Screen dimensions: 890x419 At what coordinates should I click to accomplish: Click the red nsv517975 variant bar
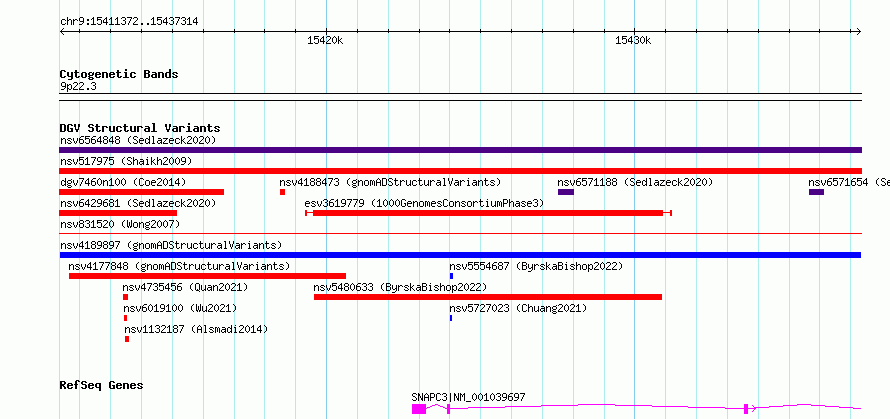point(460,171)
